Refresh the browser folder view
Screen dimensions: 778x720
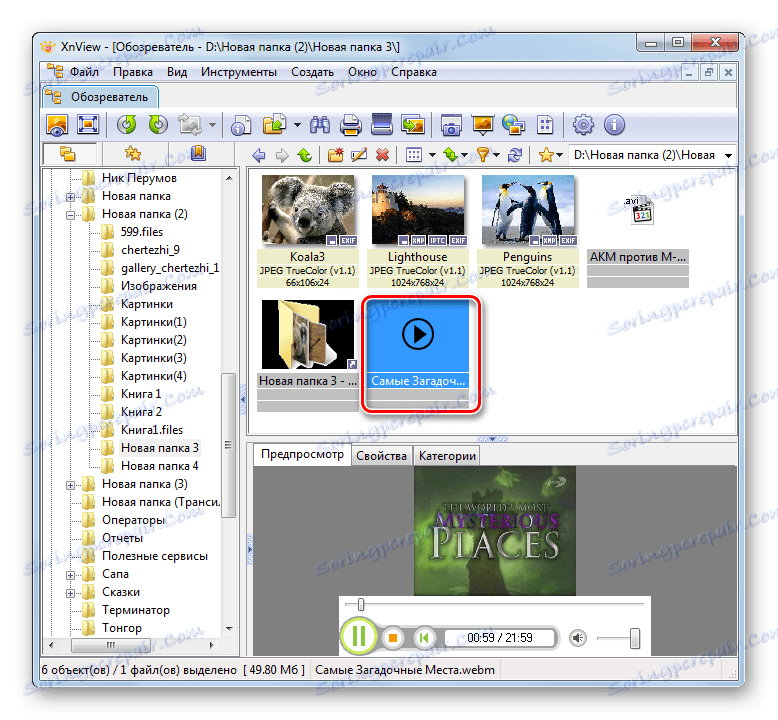515,155
